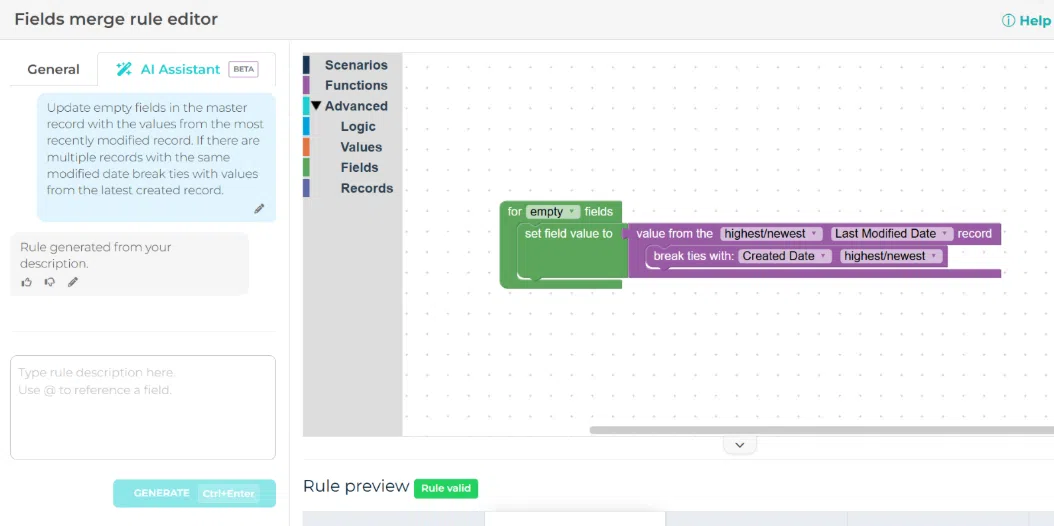Click the Generate button
This screenshot has height=526, width=1054.
pos(194,493)
